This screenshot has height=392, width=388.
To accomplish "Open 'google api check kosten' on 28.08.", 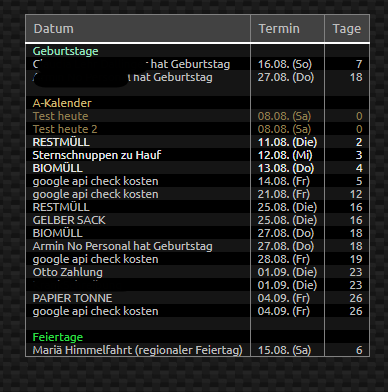I will coord(96,259).
